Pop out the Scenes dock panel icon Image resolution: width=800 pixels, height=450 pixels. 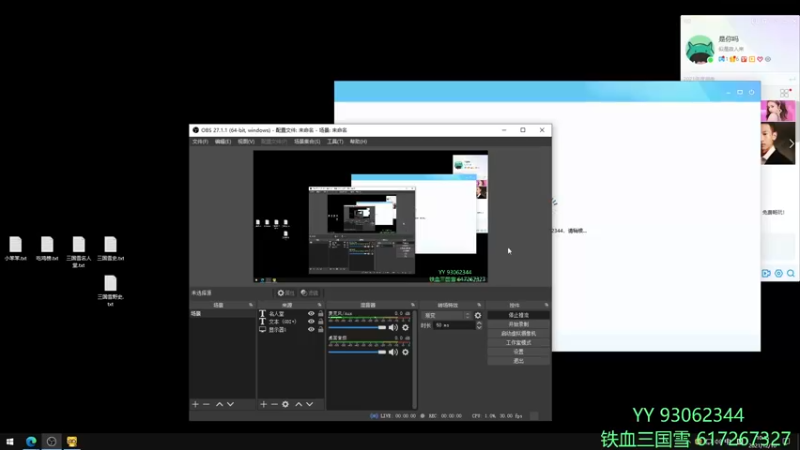tap(251, 305)
